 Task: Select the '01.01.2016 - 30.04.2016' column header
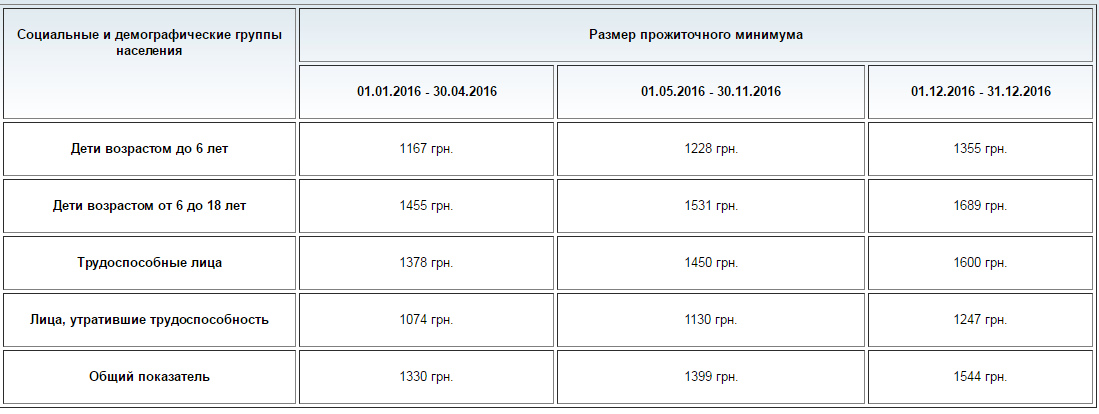click(x=427, y=91)
